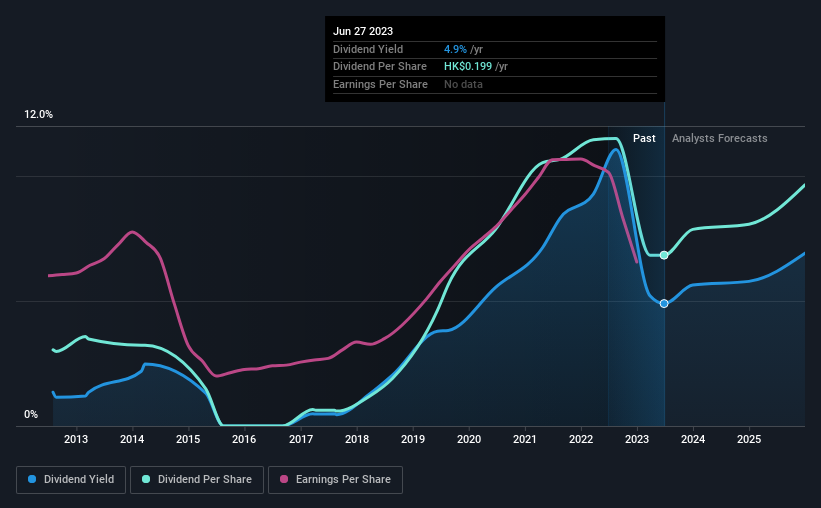This screenshot has width=821, height=508.
Task: Click the 2023 x-axis label
Action: (x=637, y=439)
